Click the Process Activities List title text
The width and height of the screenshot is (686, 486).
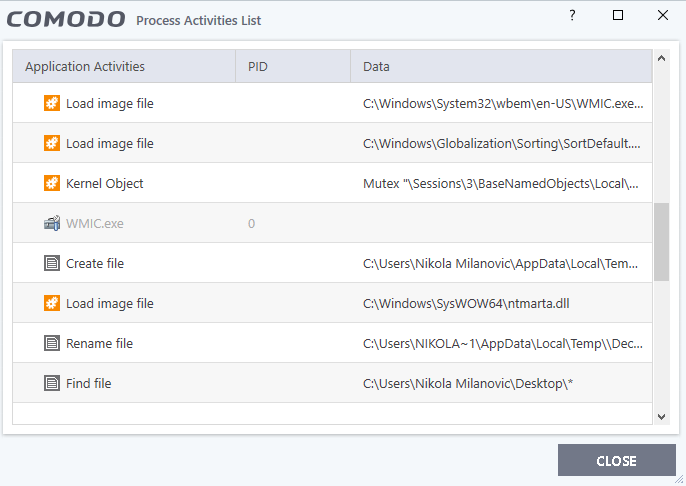[198, 21]
